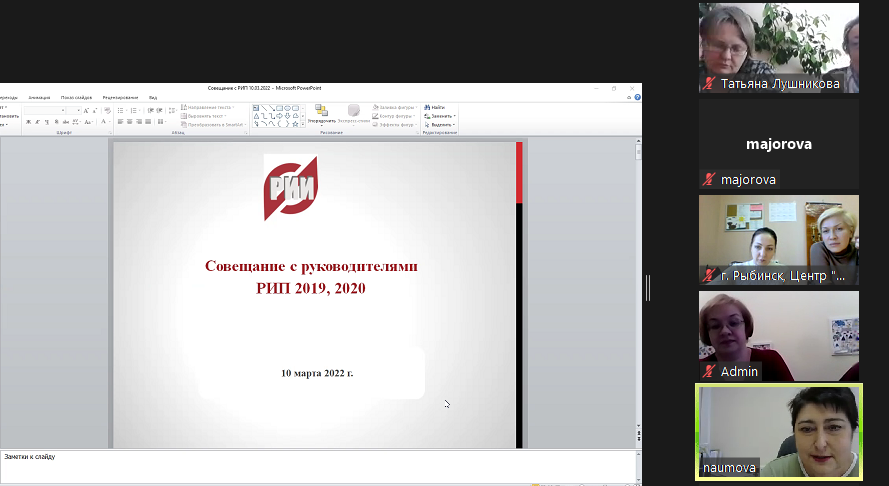Viewport: 889px width, 486px height.
Task: Decrease list indent level
Action: (150, 111)
